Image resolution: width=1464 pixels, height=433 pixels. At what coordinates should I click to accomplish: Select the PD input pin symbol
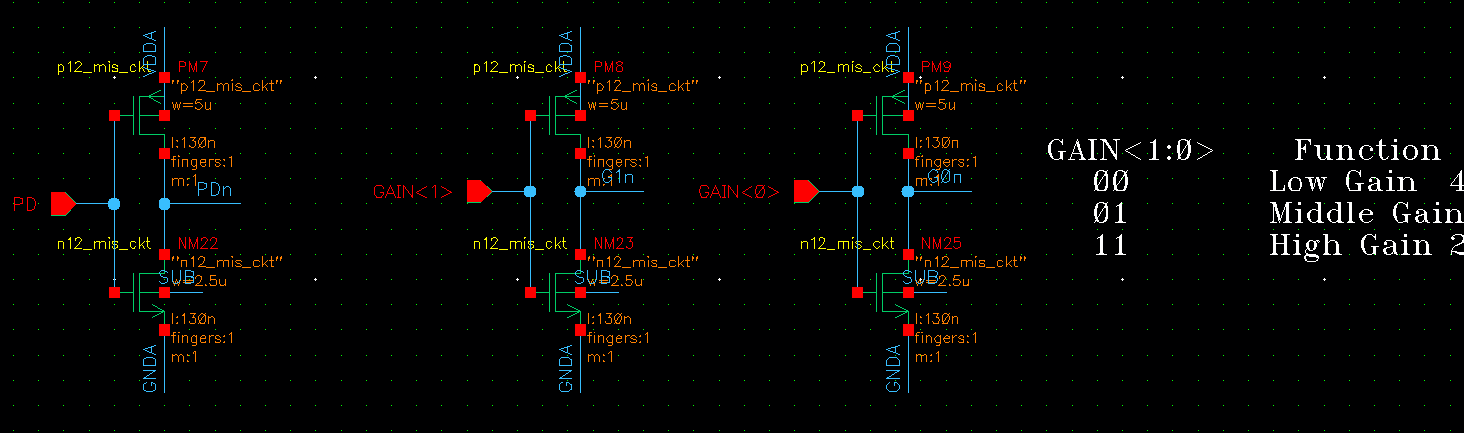click(x=62, y=204)
